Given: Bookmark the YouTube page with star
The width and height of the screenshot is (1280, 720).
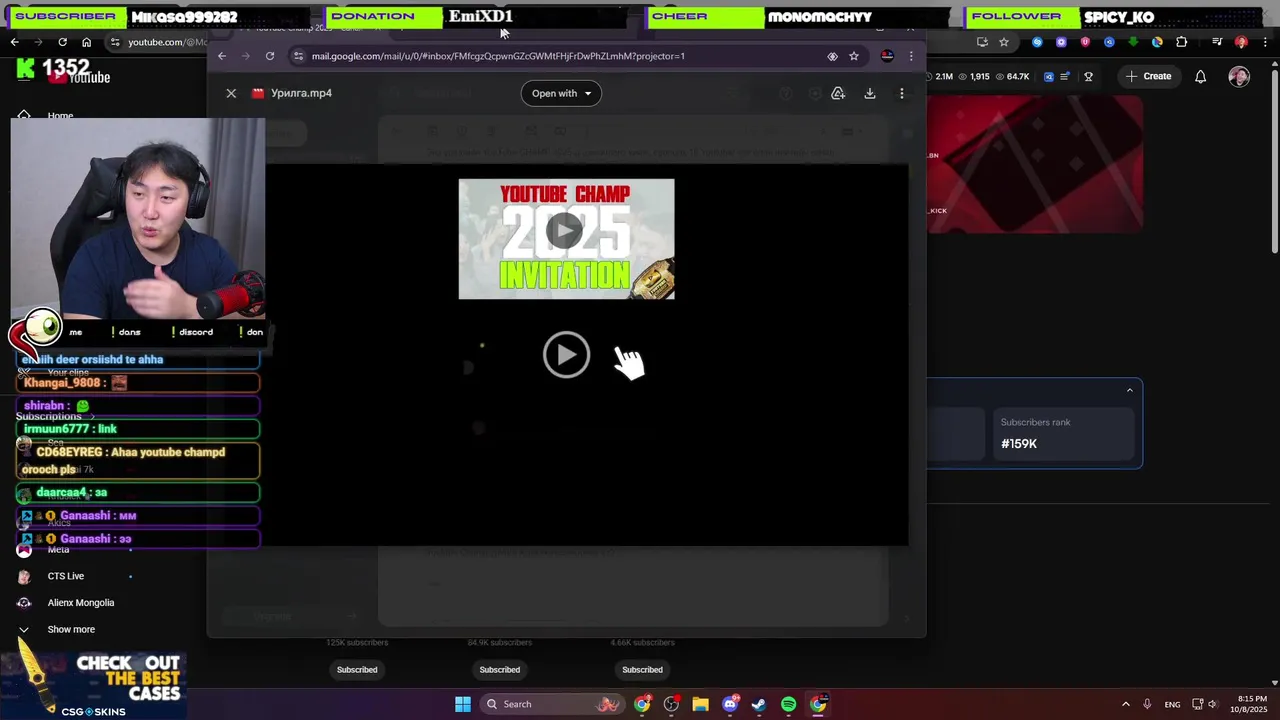Looking at the screenshot, I should [x=1004, y=42].
